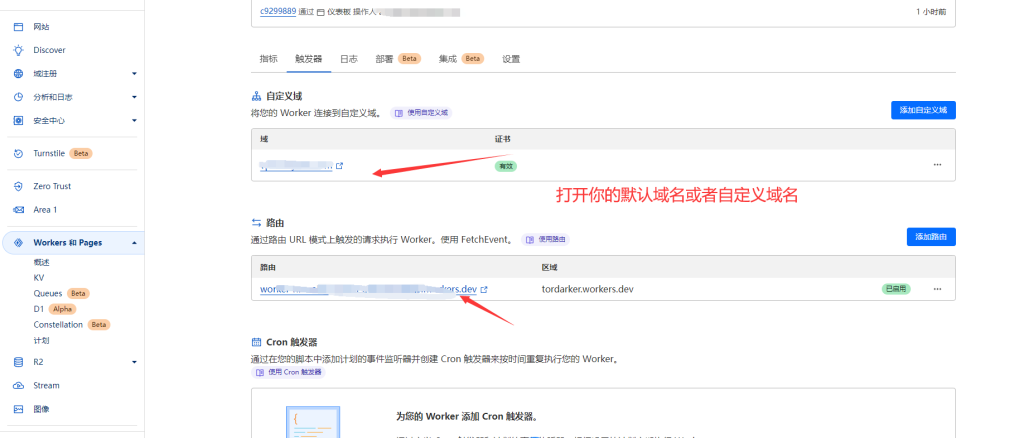Click the 区域 column header

(549, 267)
